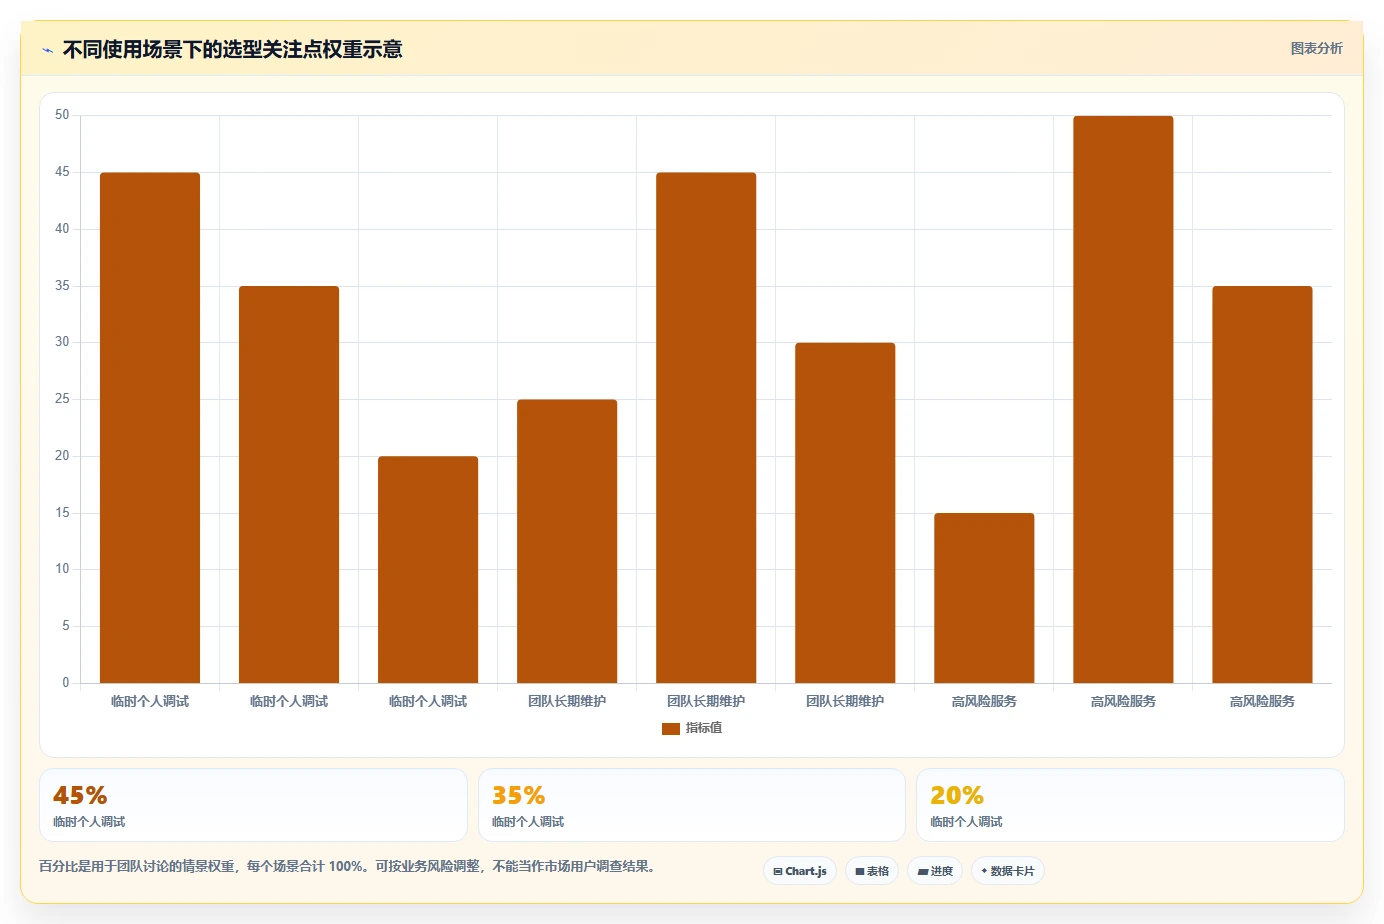Click the 临时个人调试 bar valued 20
This screenshot has height=924, width=1384.
[428, 570]
